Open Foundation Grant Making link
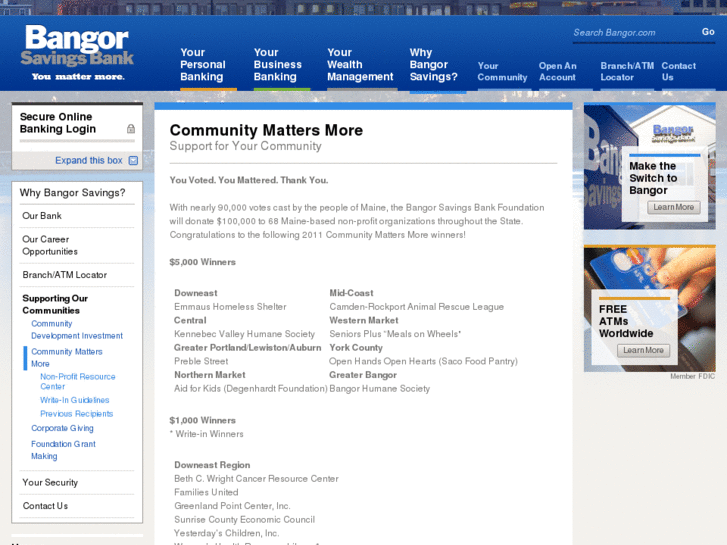The height and width of the screenshot is (545, 727). [x=63, y=450]
